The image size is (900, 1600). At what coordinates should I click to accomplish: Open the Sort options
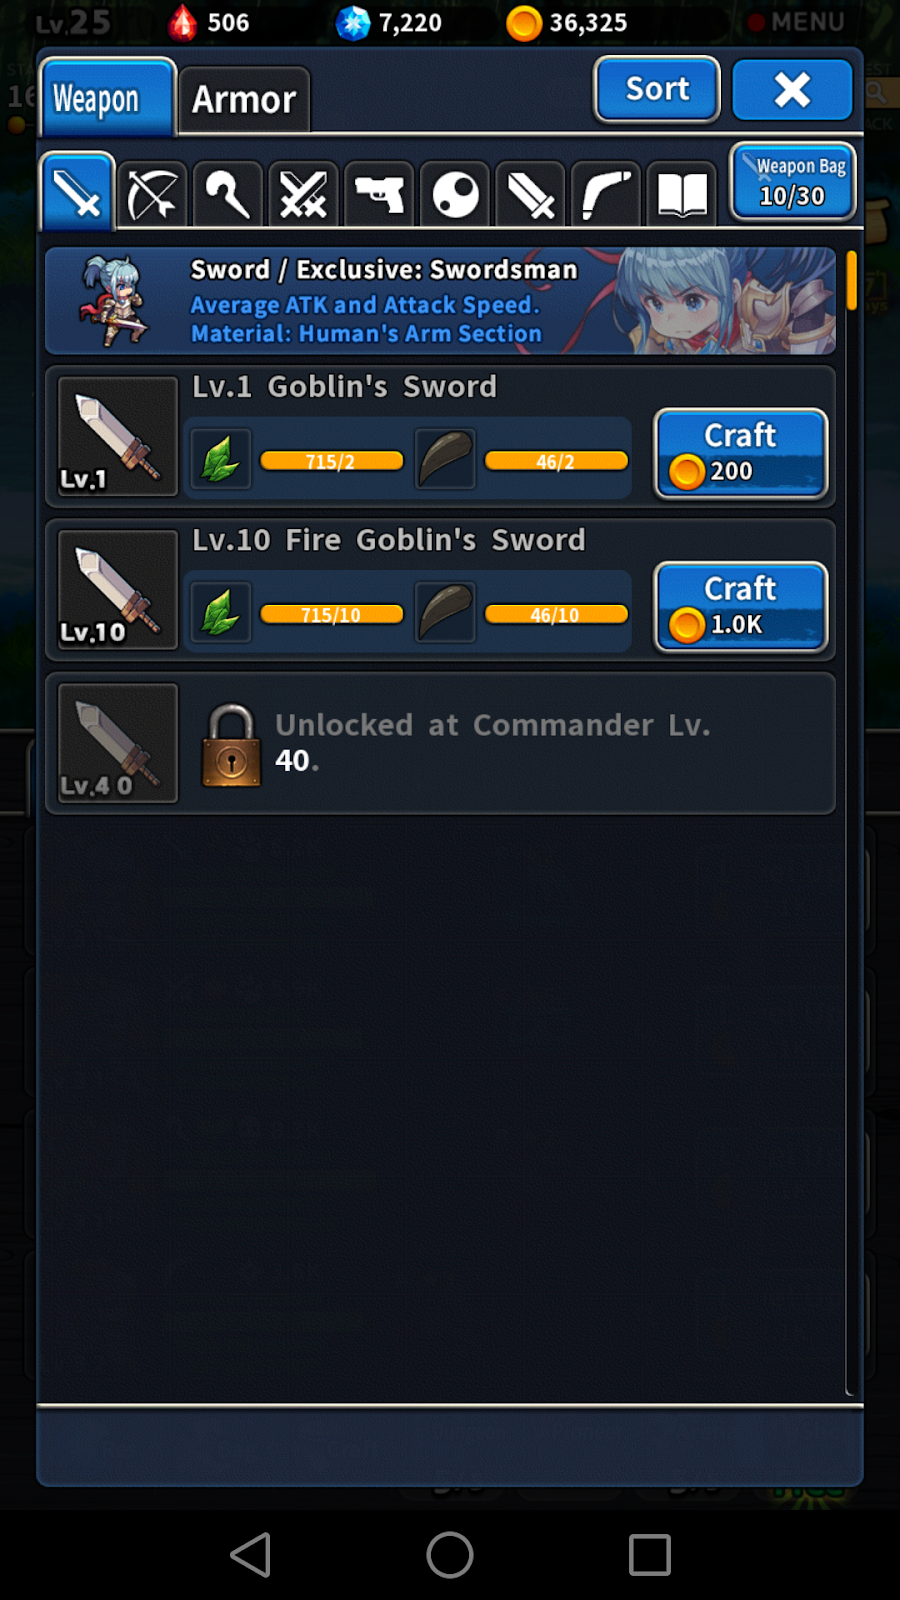657,89
